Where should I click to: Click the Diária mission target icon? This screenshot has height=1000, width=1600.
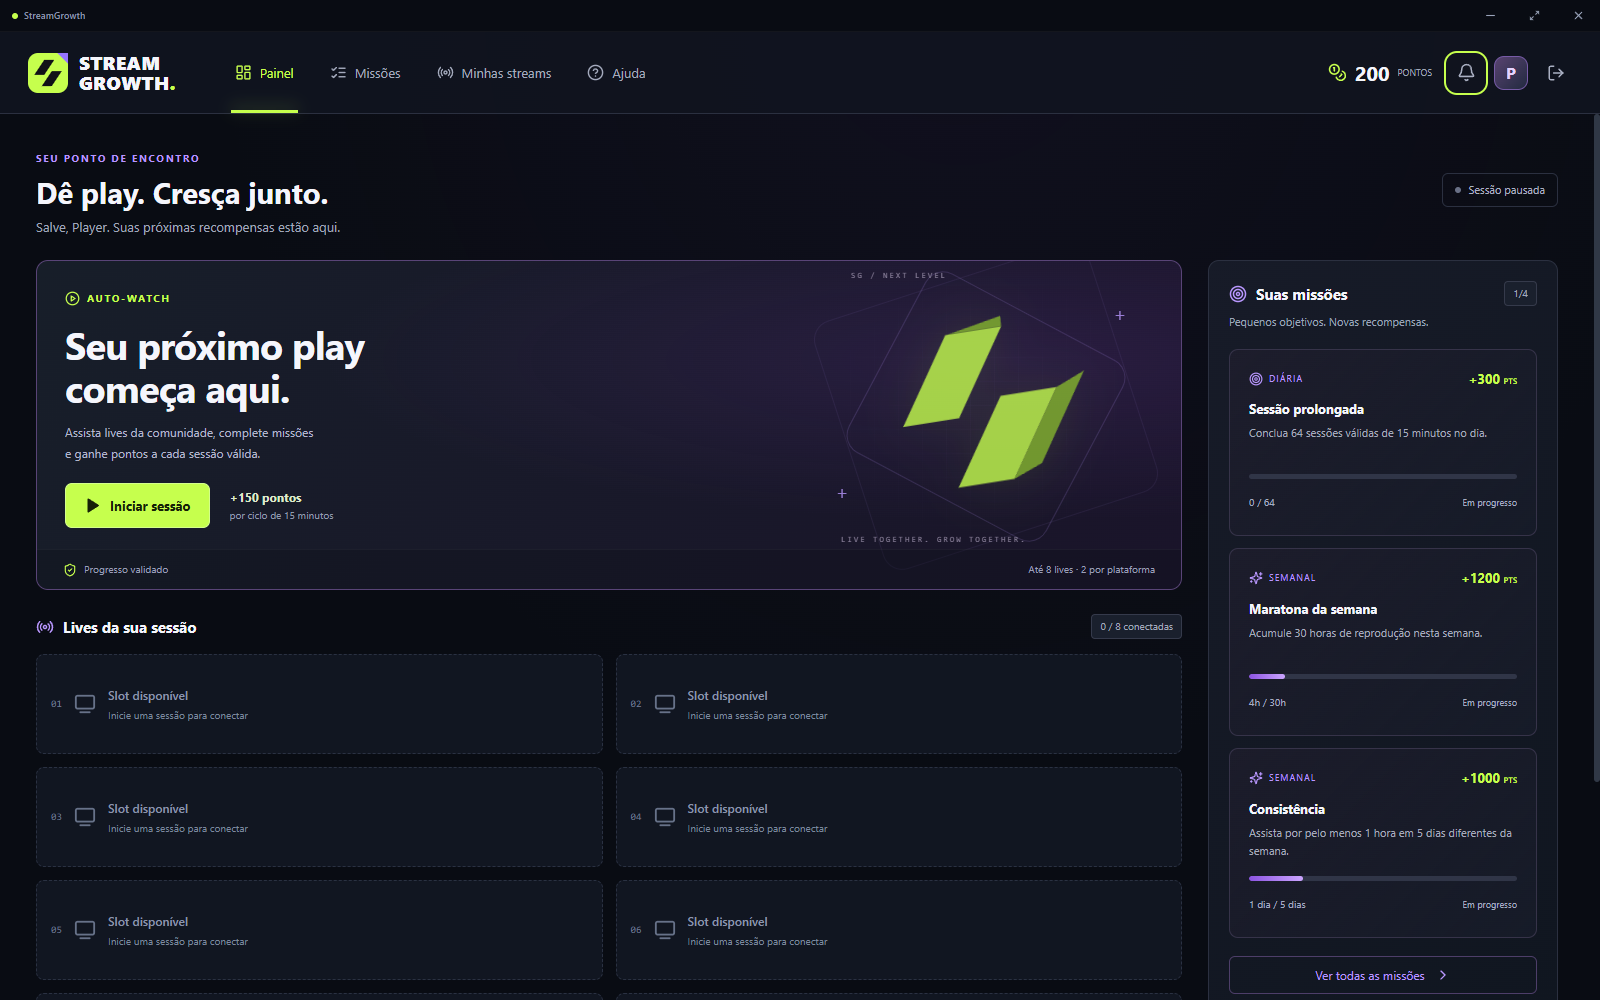[1256, 379]
